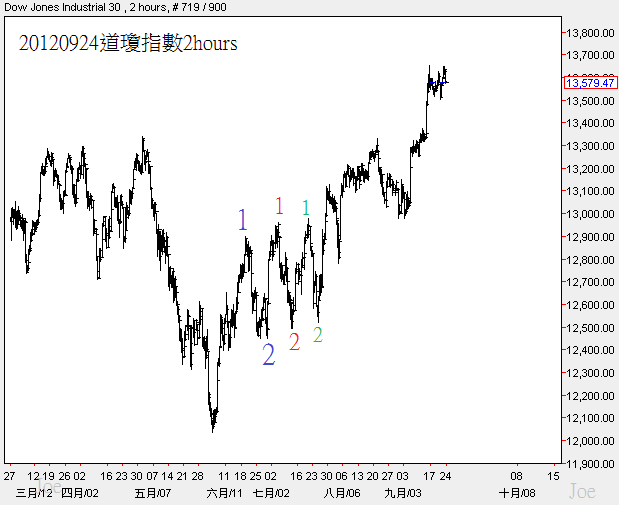The image size is (619, 505).
Task: Click the date tick label 14
Action: pyautogui.click(x=167, y=476)
